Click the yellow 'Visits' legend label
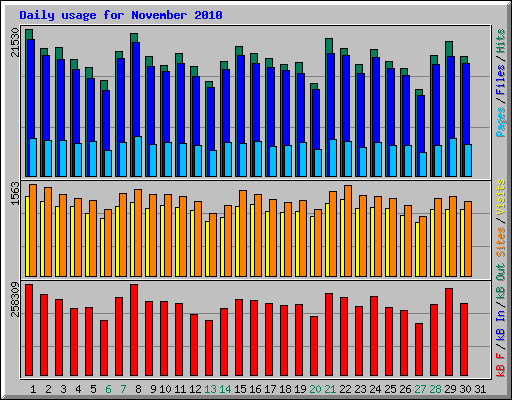Image resolution: width=512 pixels, height=400 pixels. [x=501, y=197]
